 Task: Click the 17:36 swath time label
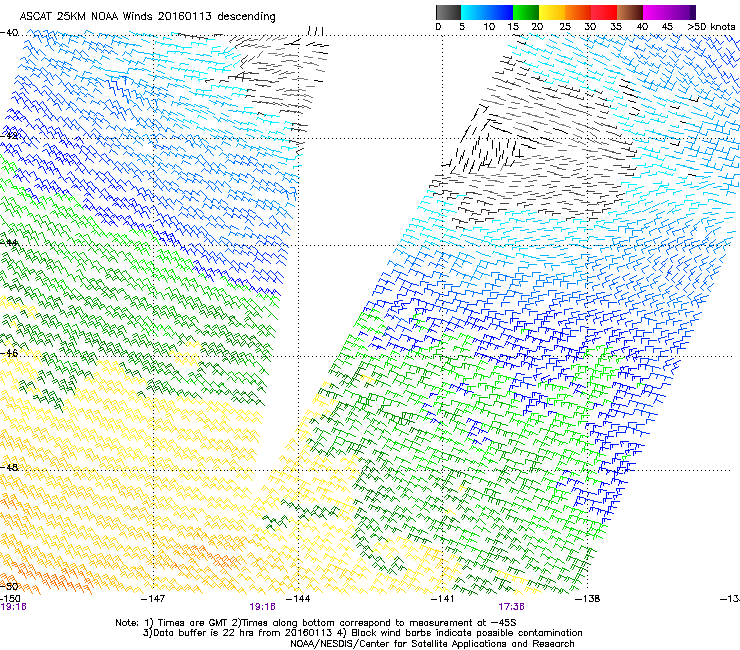point(512,607)
